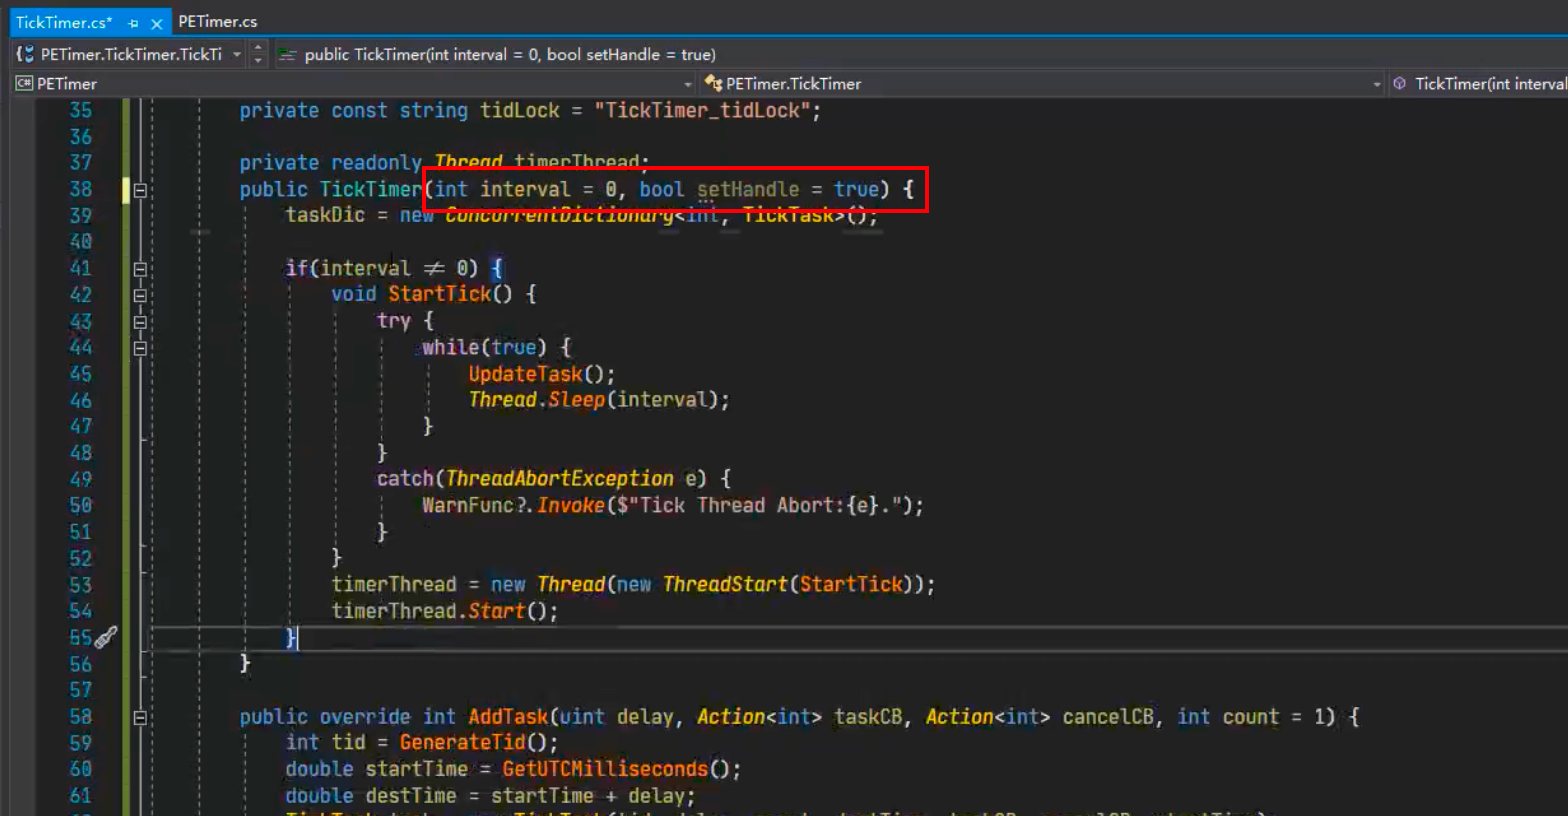Click the AddTask method name on line 58
The width and height of the screenshot is (1568, 816).
(507, 717)
